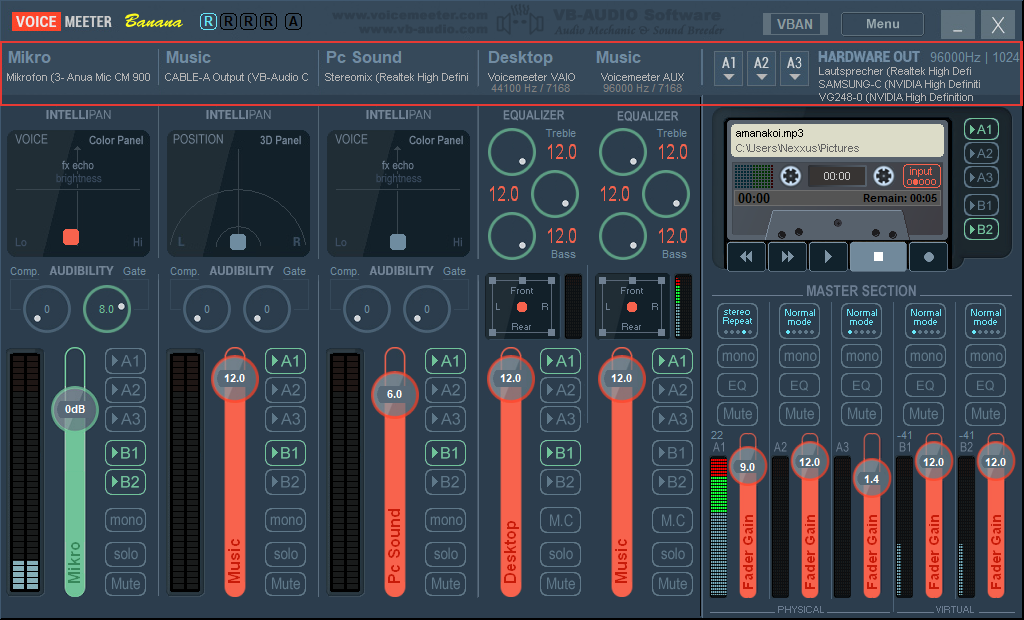Toggle cassette playback to B2 bus

pos(981,229)
